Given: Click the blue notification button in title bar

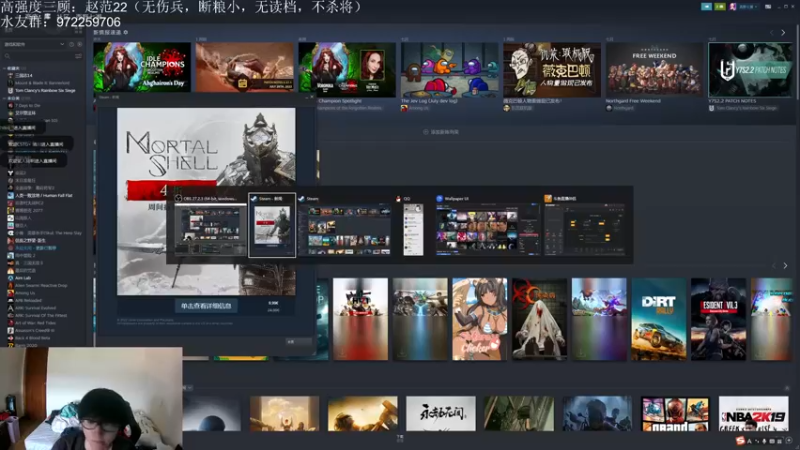Looking at the screenshot, I should click(706, 7).
